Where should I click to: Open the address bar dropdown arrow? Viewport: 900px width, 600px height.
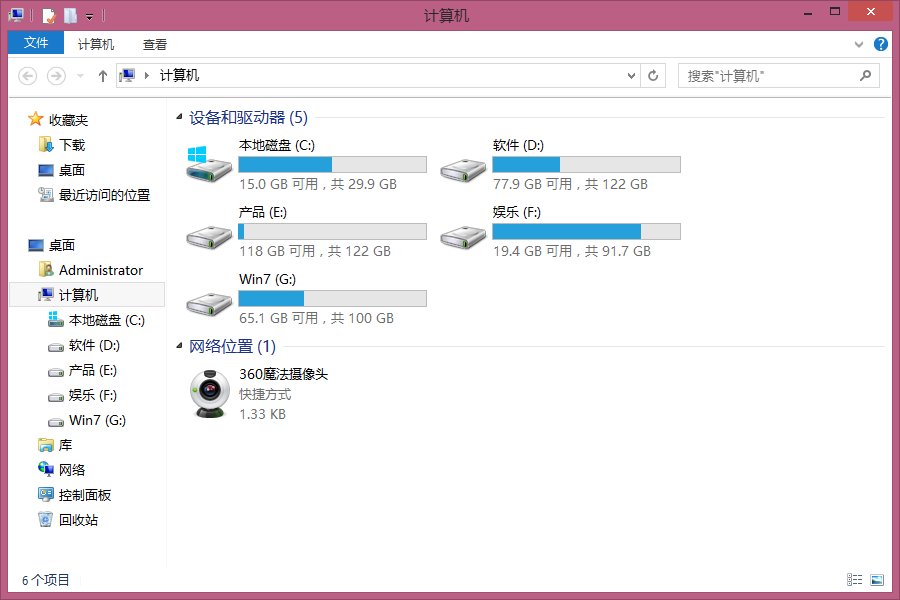(x=630, y=75)
